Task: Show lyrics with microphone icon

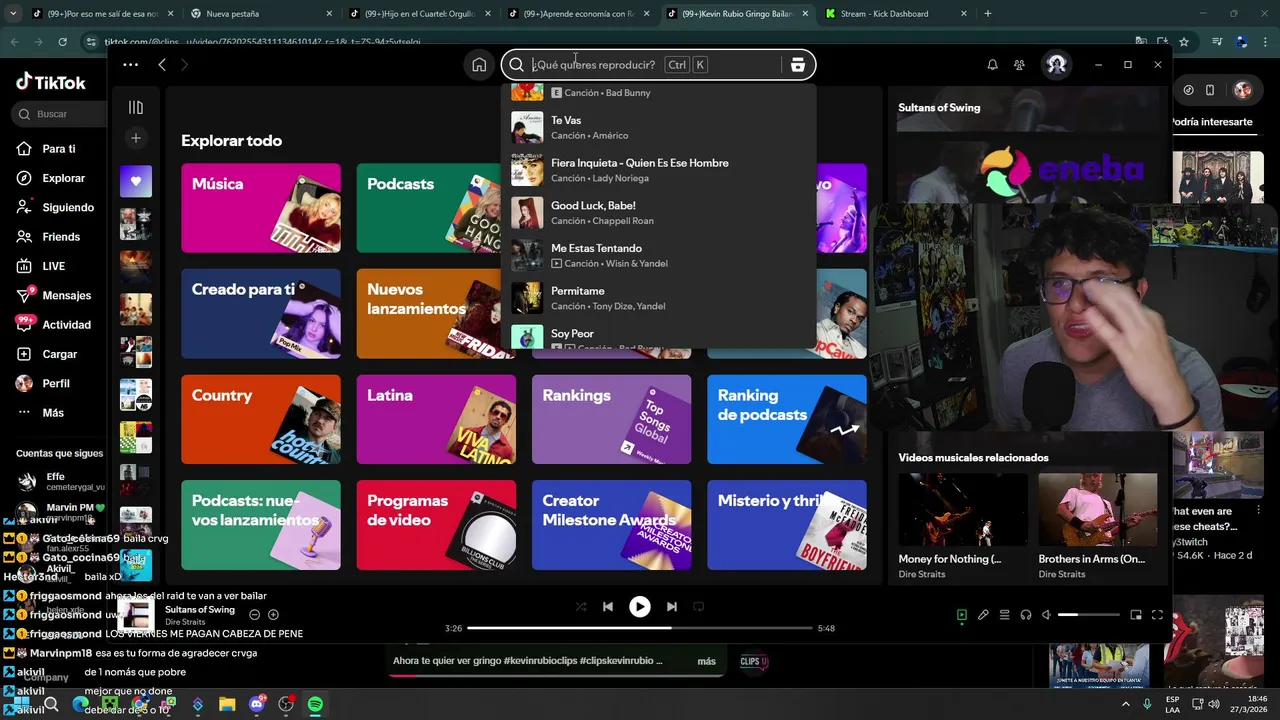Action: click(x=983, y=615)
